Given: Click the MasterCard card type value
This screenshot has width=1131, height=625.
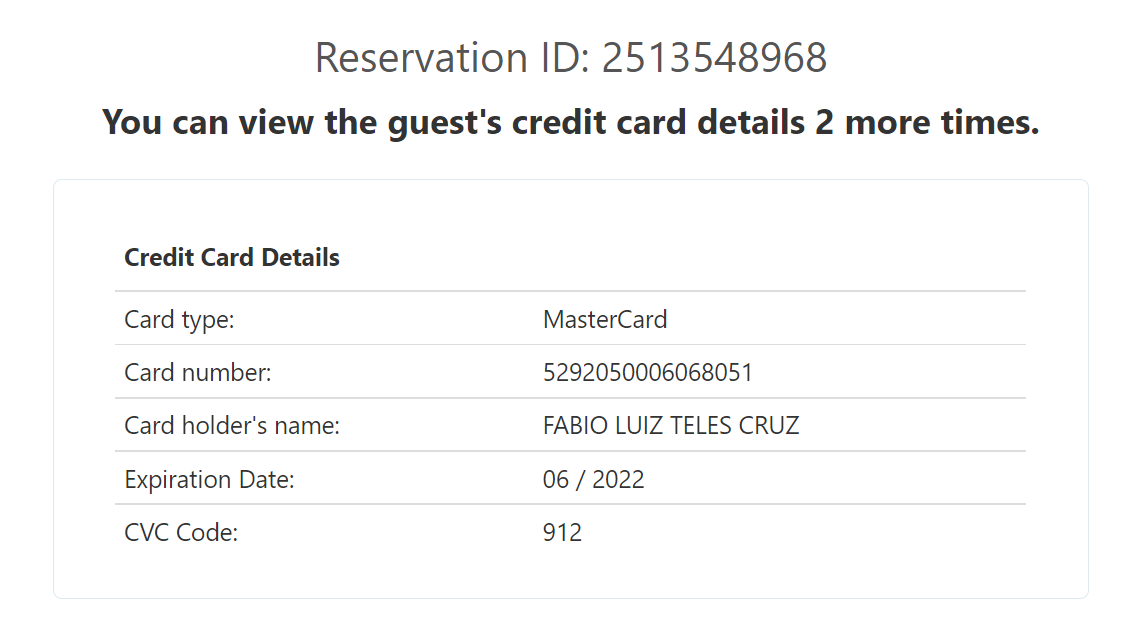Looking at the screenshot, I should (x=605, y=320).
